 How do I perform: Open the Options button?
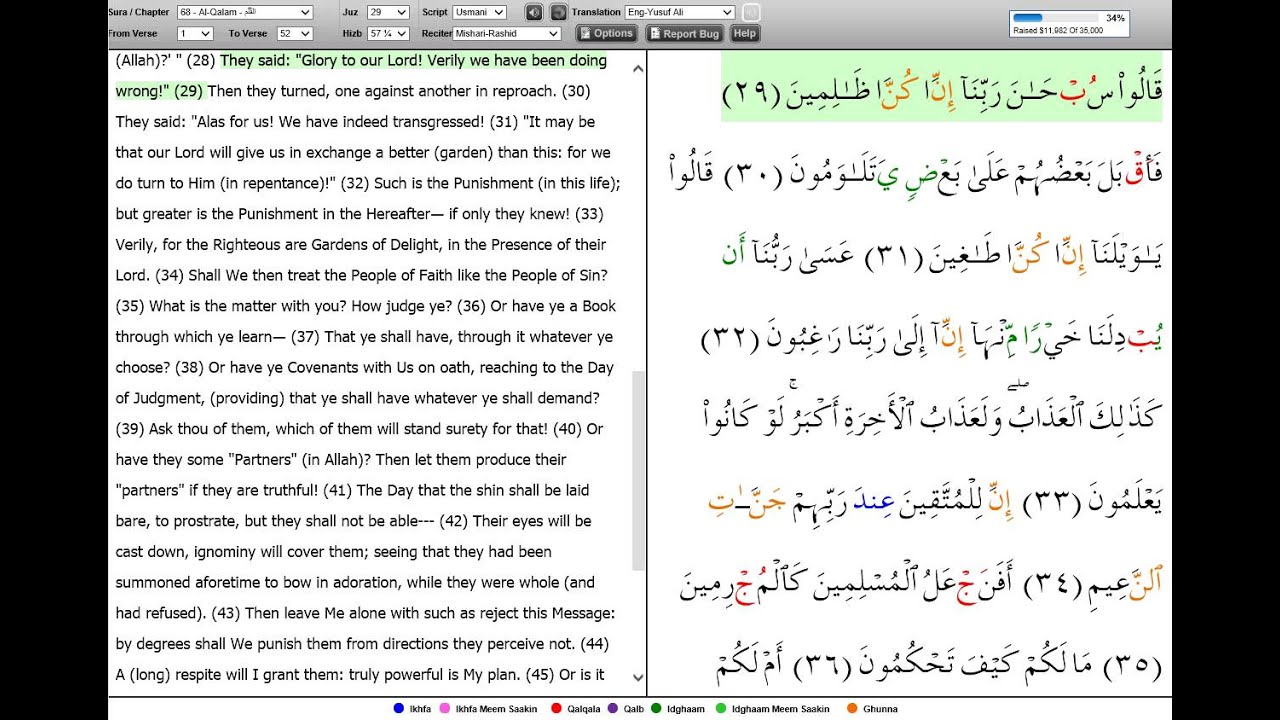pos(607,33)
